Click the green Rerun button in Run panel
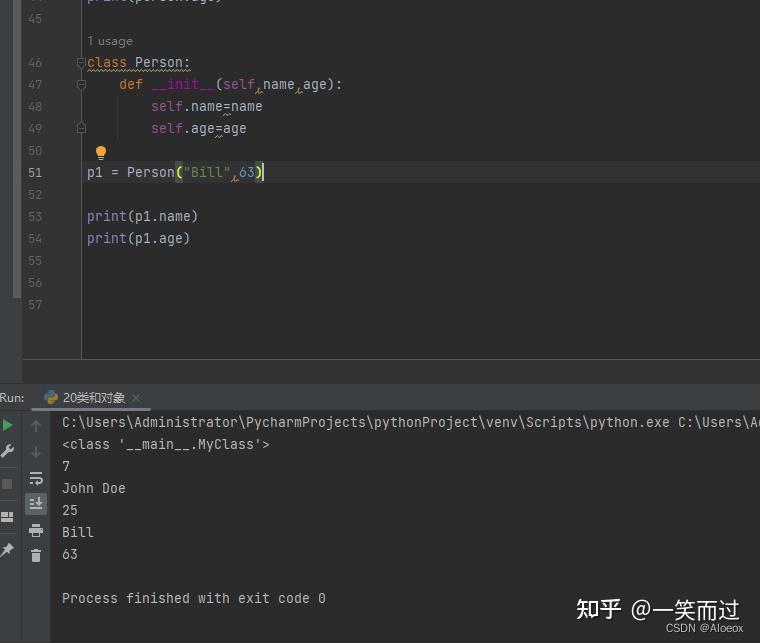The width and height of the screenshot is (760, 643). click(x=8, y=425)
